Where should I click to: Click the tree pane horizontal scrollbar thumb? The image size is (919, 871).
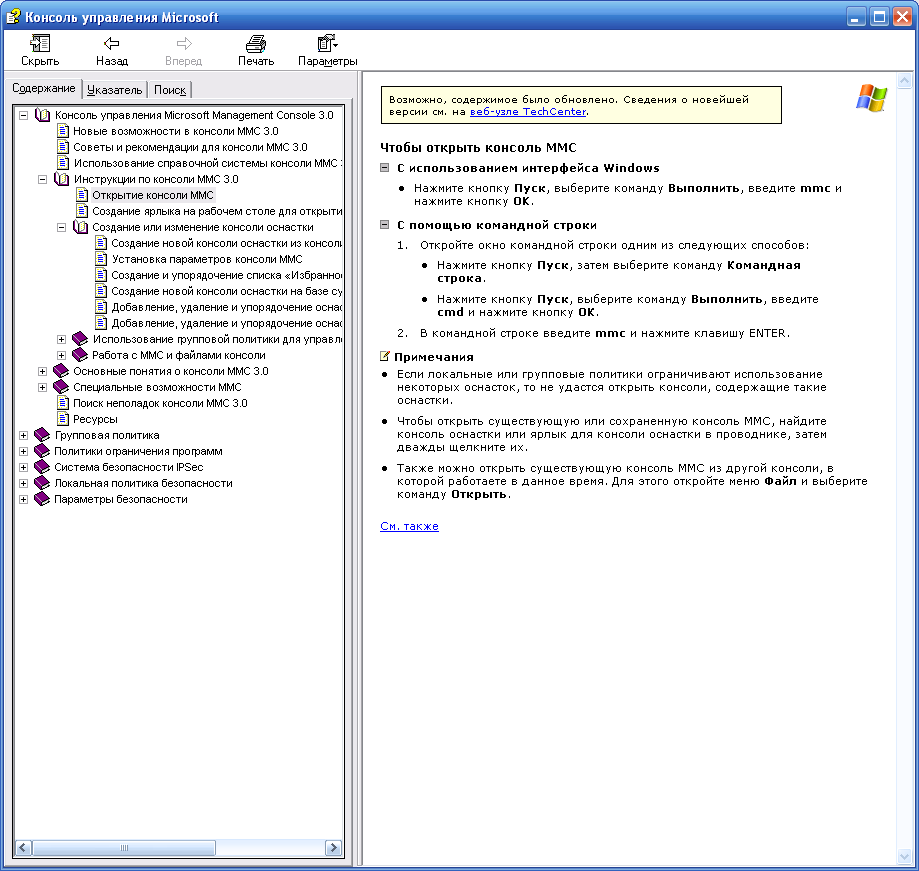pos(124,848)
